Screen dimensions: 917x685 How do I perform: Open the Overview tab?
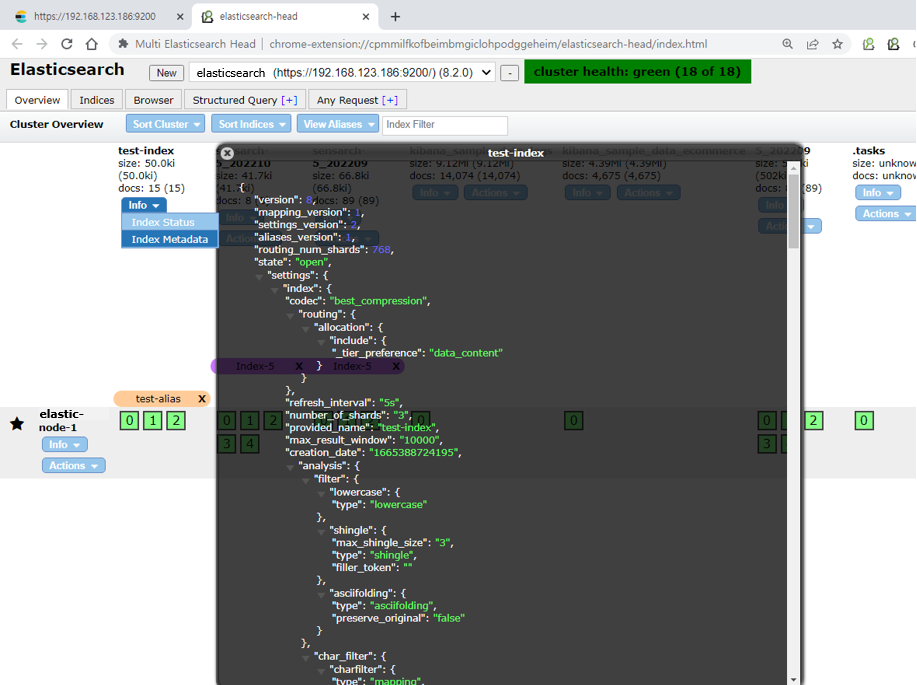tap(37, 100)
